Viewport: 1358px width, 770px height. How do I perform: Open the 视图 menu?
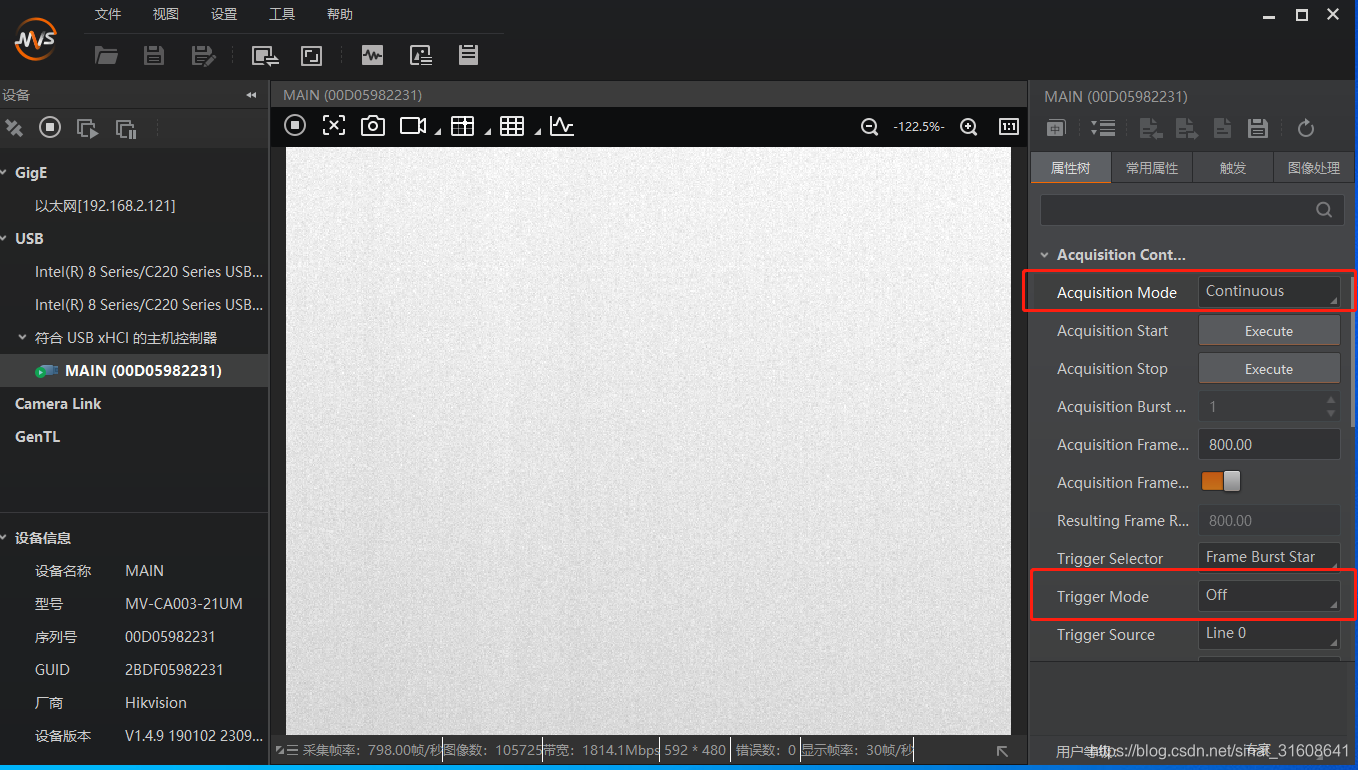coord(166,14)
